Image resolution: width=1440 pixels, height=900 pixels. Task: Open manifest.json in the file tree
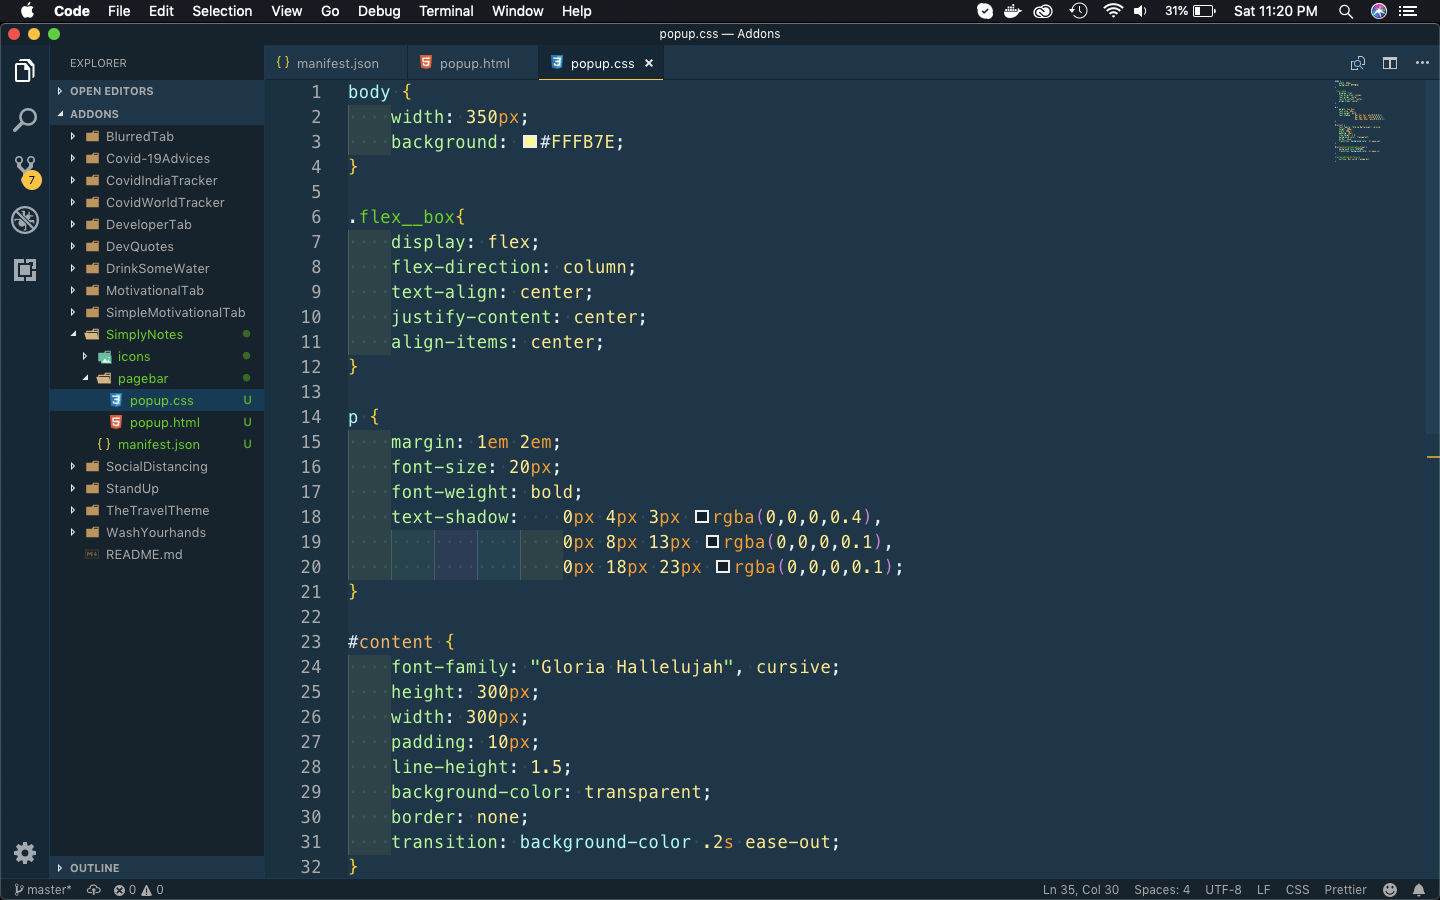157,444
